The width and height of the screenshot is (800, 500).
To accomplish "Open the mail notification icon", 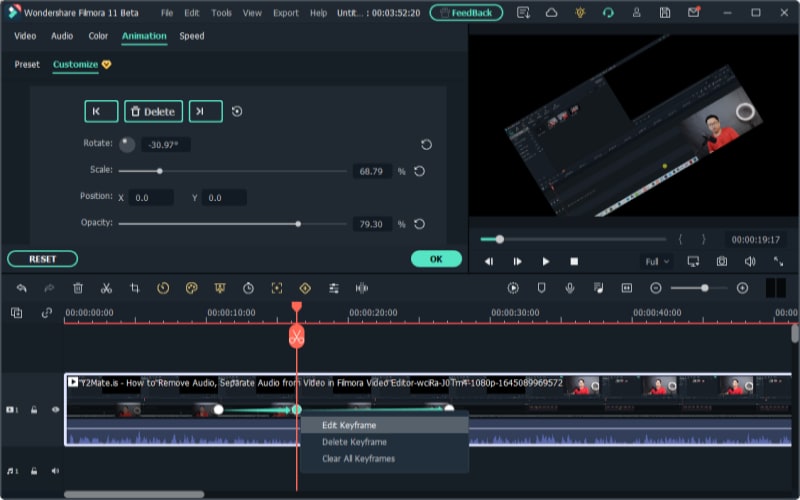I will [693, 12].
